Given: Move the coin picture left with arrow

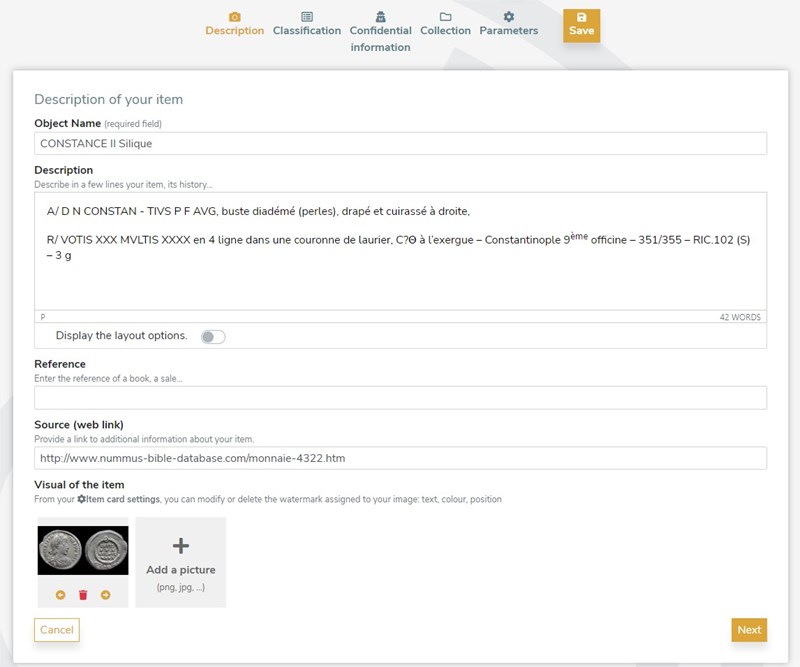Looking at the screenshot, I should click(x=60, y=595).
